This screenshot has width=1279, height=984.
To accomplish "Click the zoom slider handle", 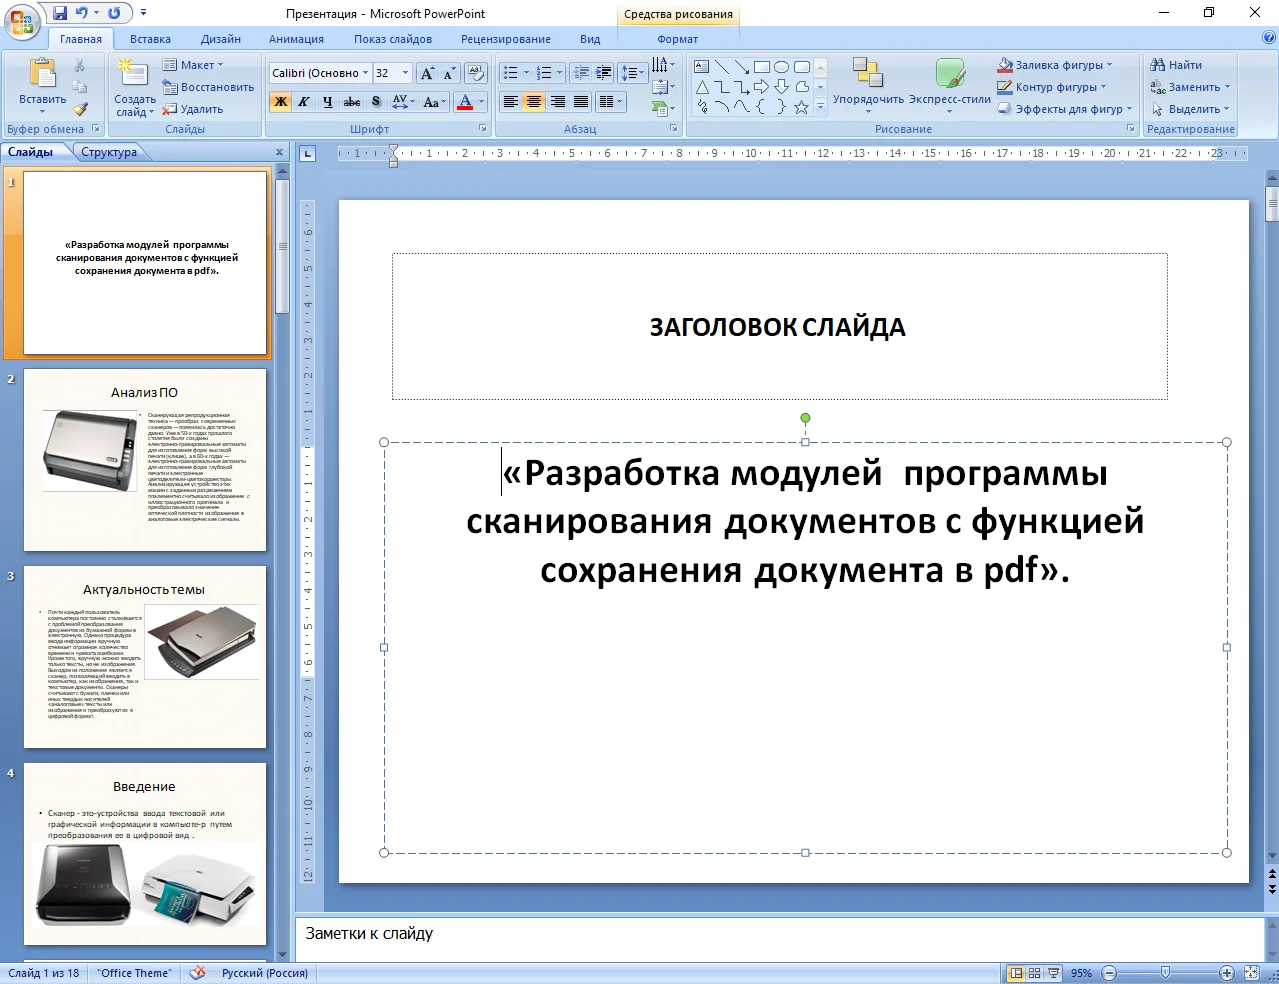I will 1165,973.
